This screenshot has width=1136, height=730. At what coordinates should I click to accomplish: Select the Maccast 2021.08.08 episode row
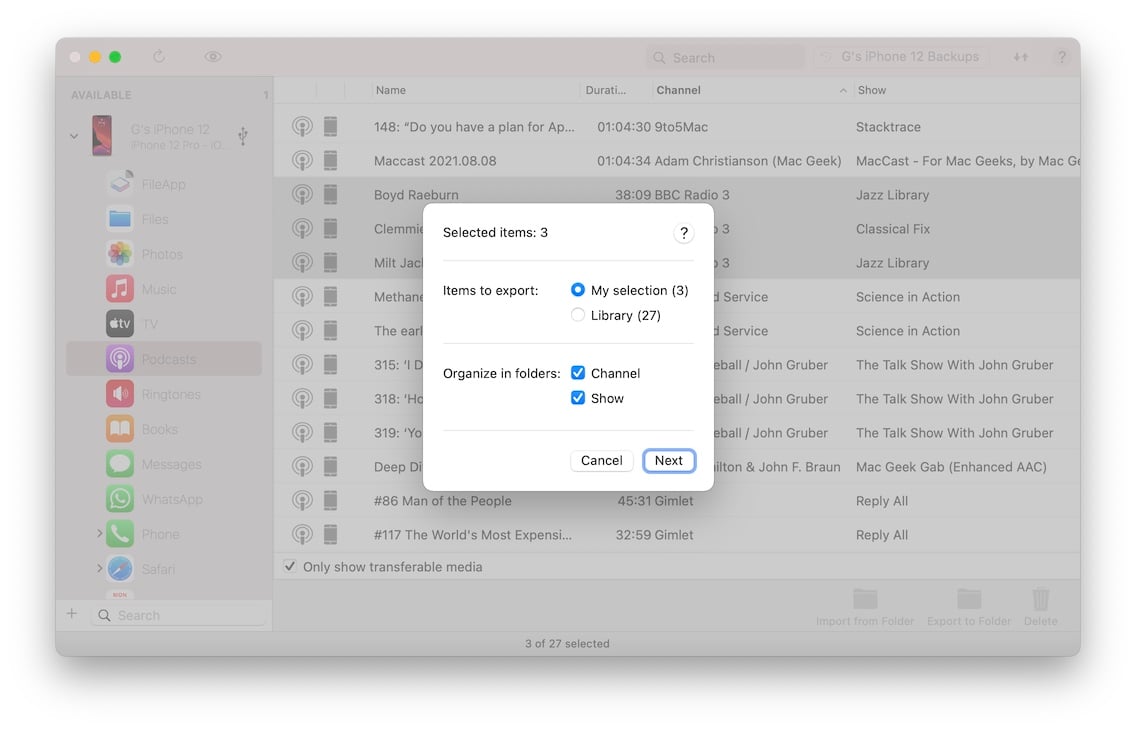[x=677, y=161]
